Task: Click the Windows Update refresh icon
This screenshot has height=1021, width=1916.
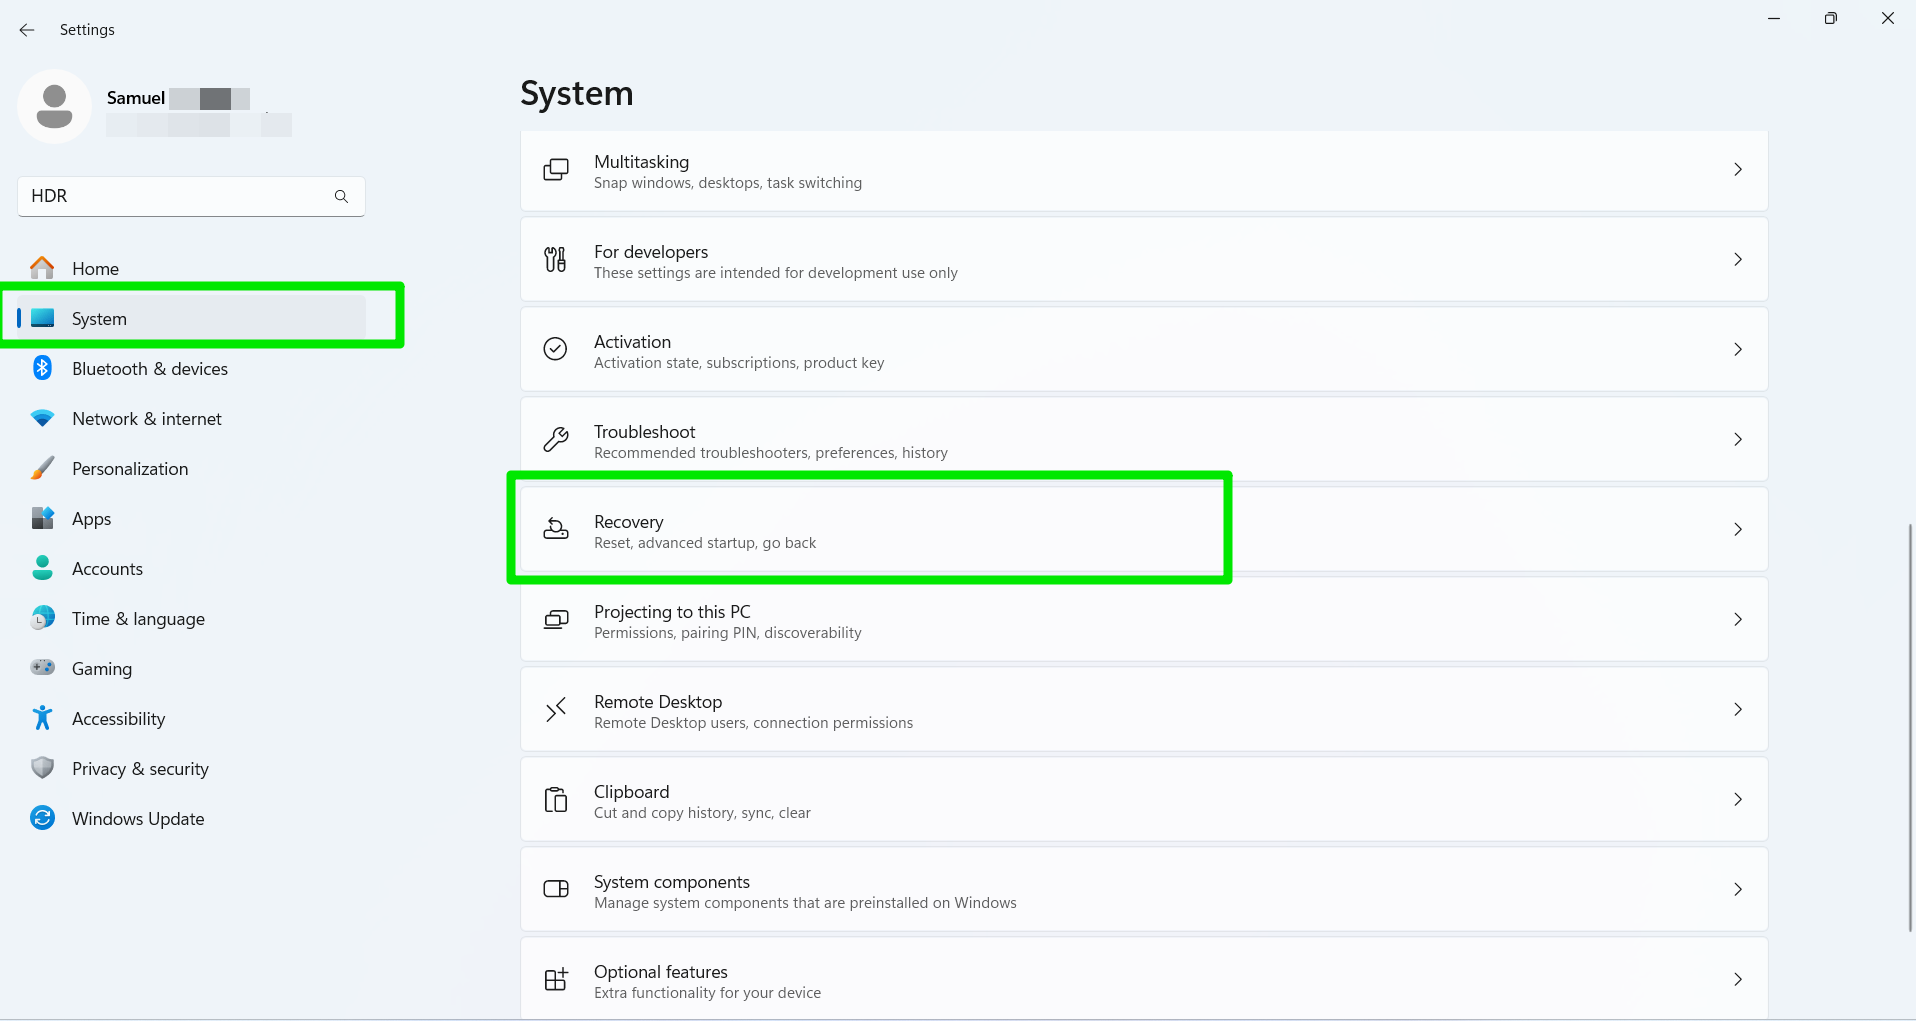Action: click(42, 818)
